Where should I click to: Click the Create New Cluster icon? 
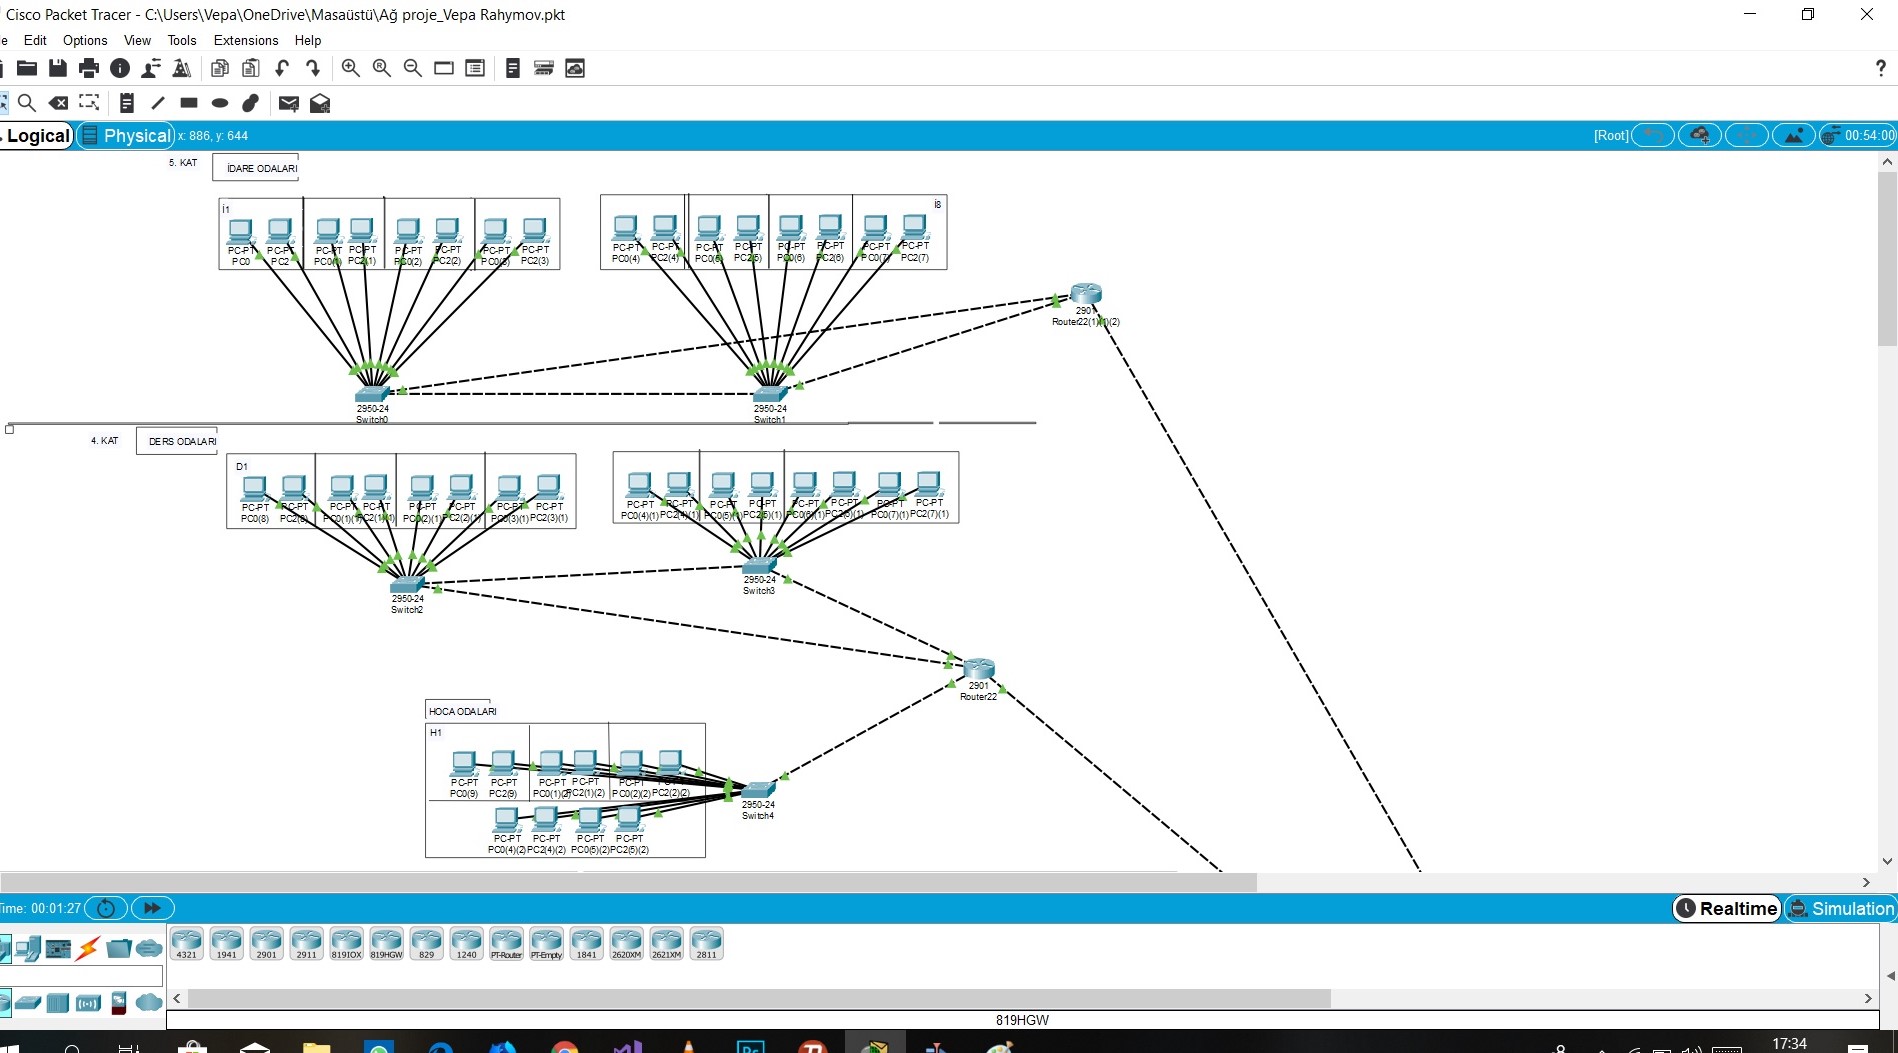(1699, 136)
